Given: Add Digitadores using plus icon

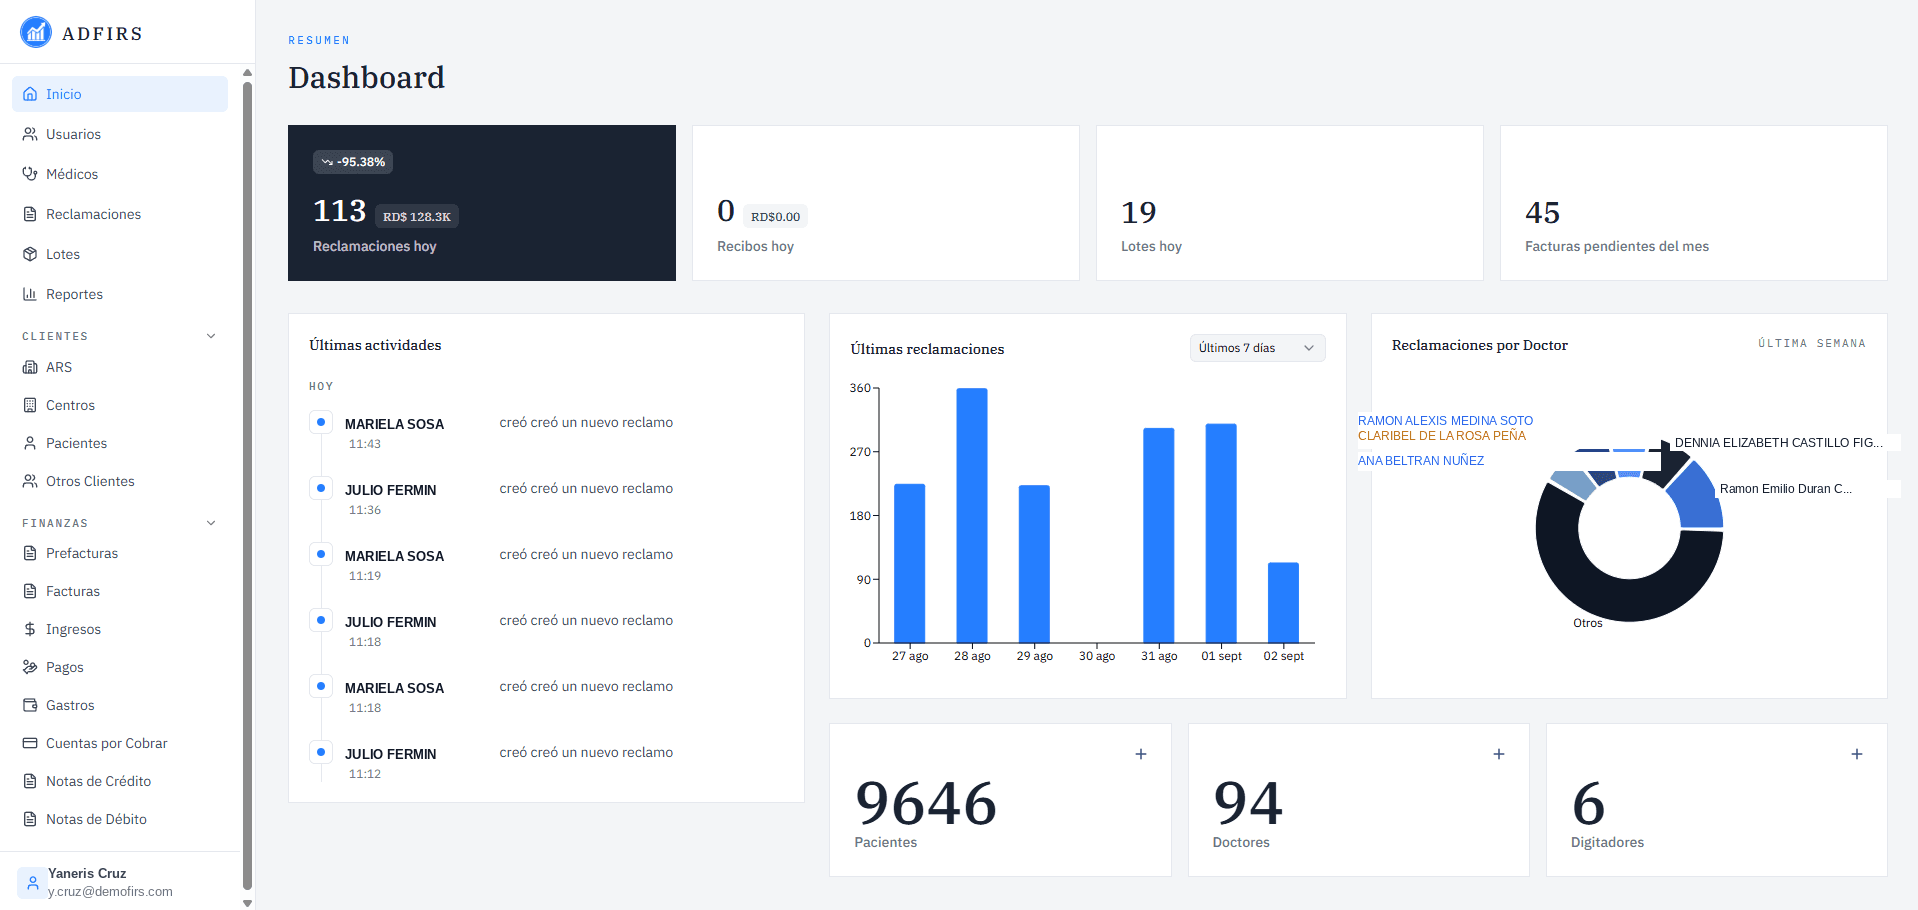Looking at the screenshot, I should (1857, 754).
